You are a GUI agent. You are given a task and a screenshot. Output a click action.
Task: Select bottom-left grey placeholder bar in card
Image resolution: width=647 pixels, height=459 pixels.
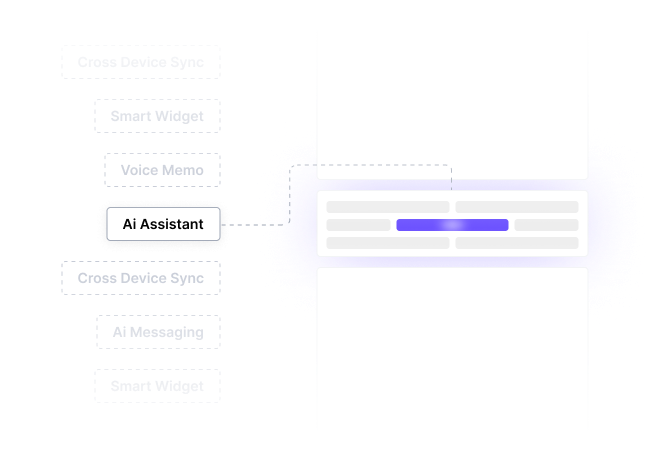click(x=388, y=243)
